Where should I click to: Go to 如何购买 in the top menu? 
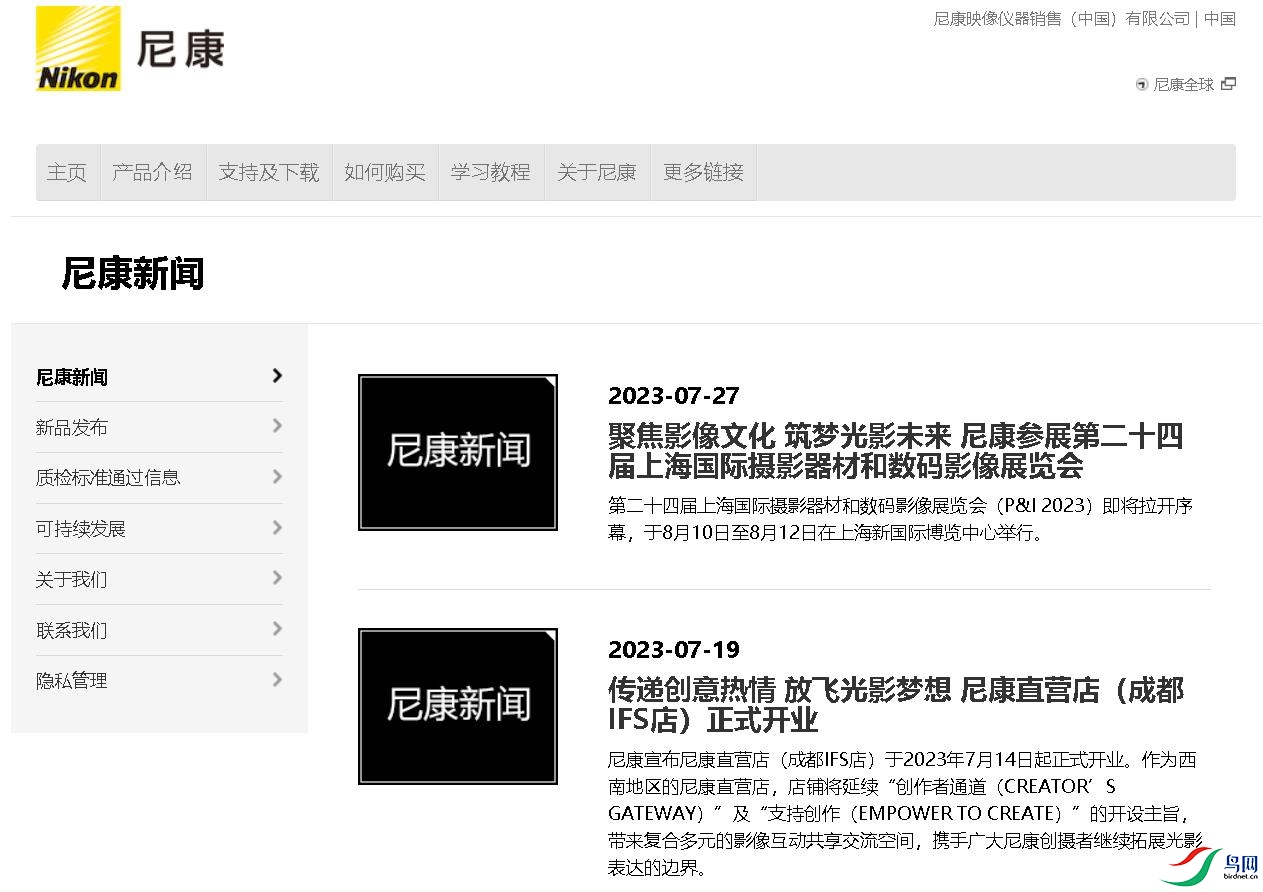(385, 172)
